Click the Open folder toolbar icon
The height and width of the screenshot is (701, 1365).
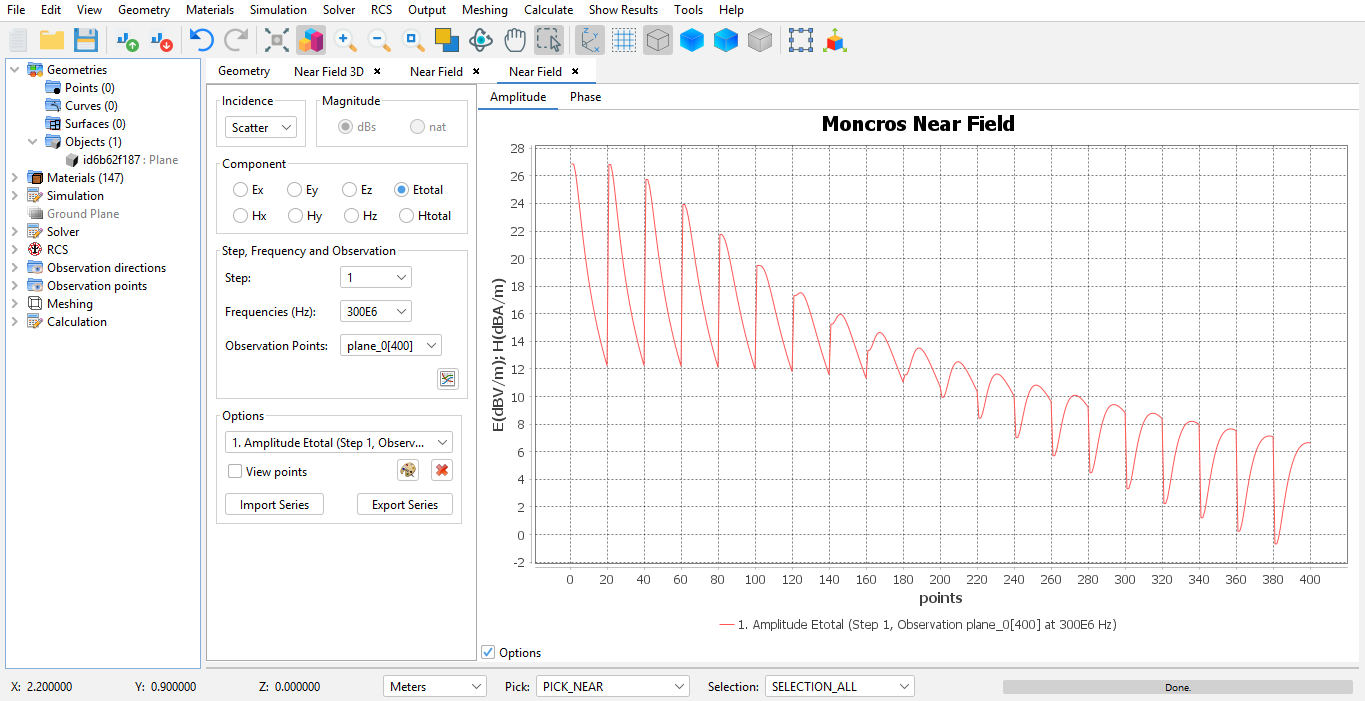[x=52, y=40]
